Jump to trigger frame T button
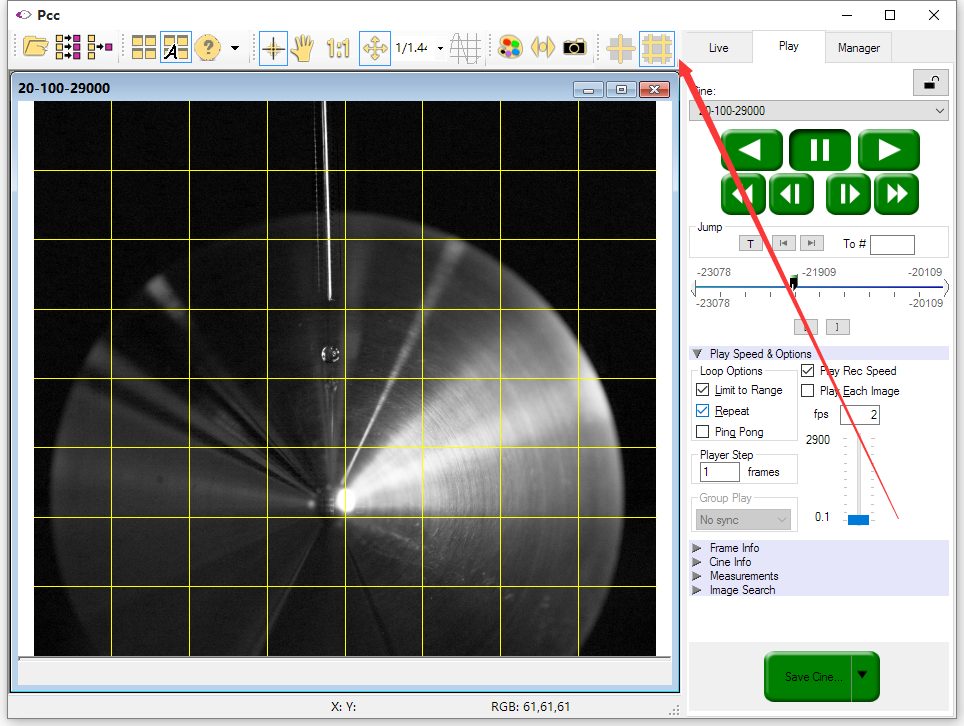 tap(751, 243)
